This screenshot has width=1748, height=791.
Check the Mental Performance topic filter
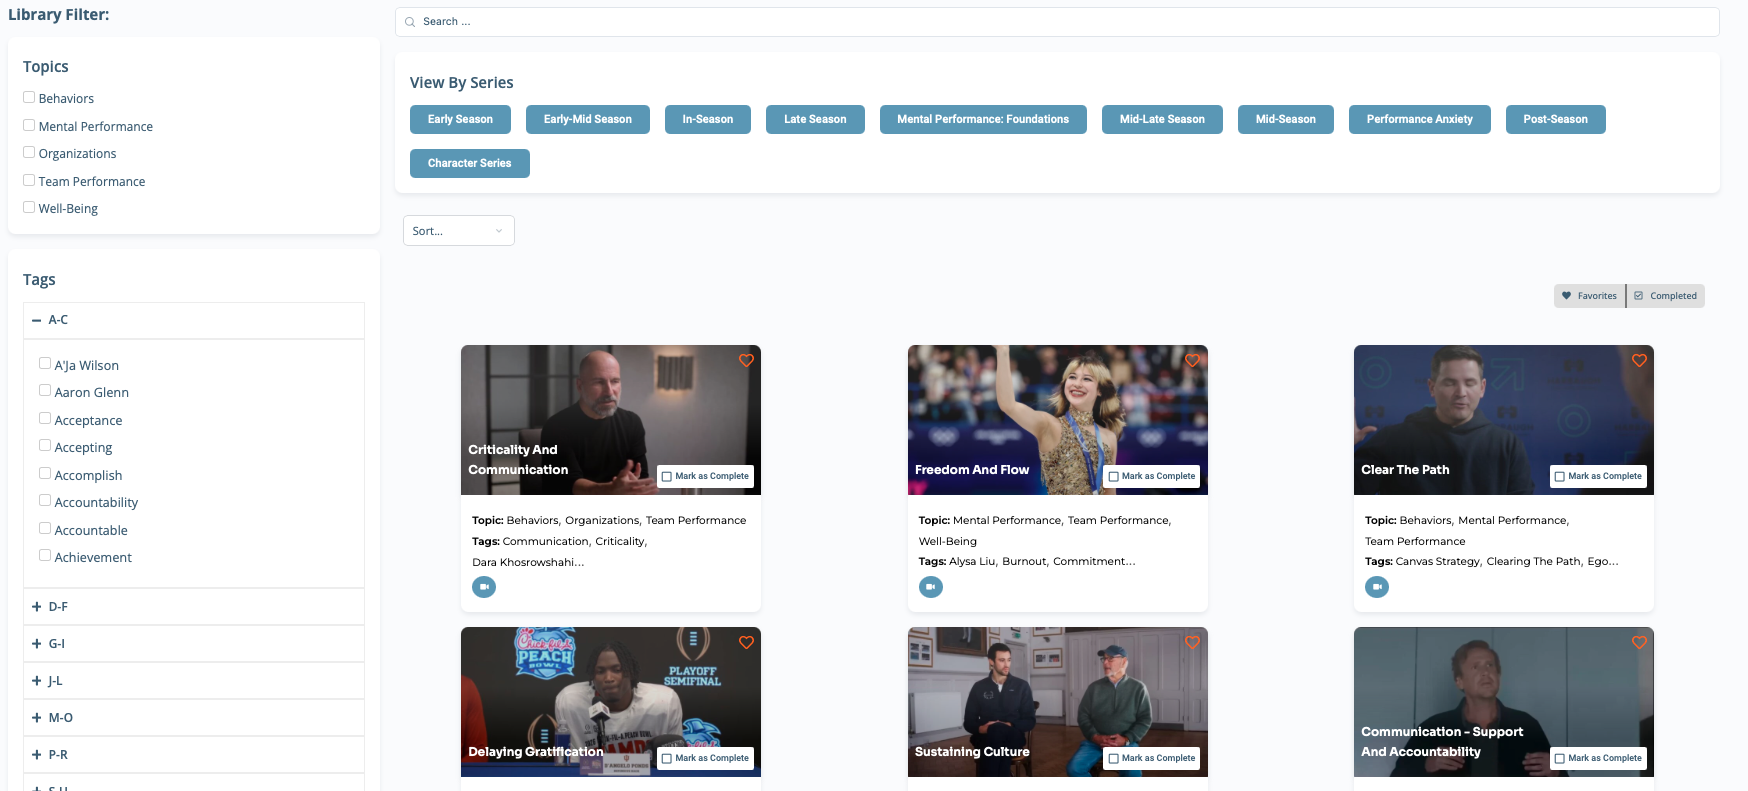pos(29,125)
